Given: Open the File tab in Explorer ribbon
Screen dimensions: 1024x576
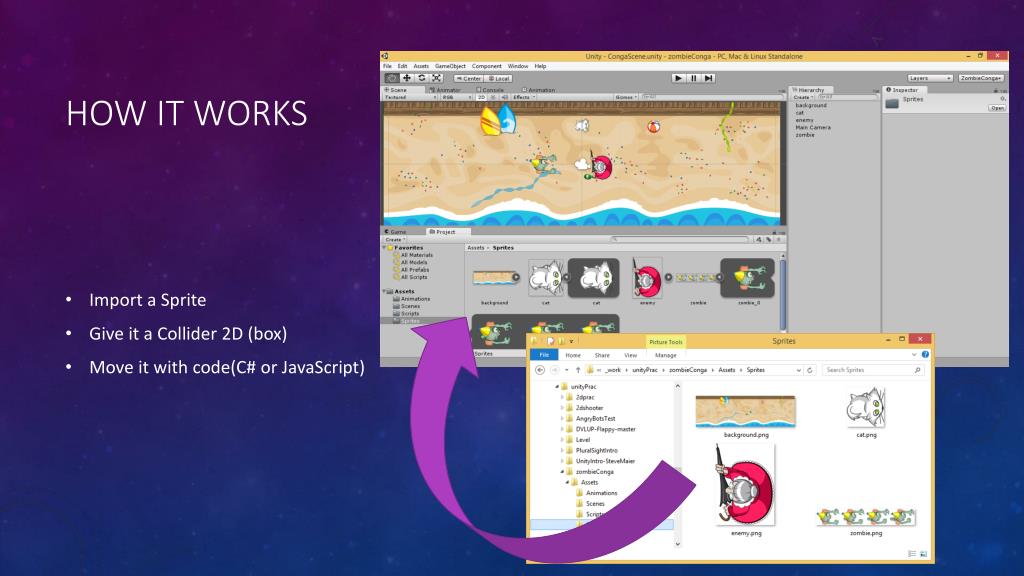Looking at the screenshot, I should click(x=544, y=355).
